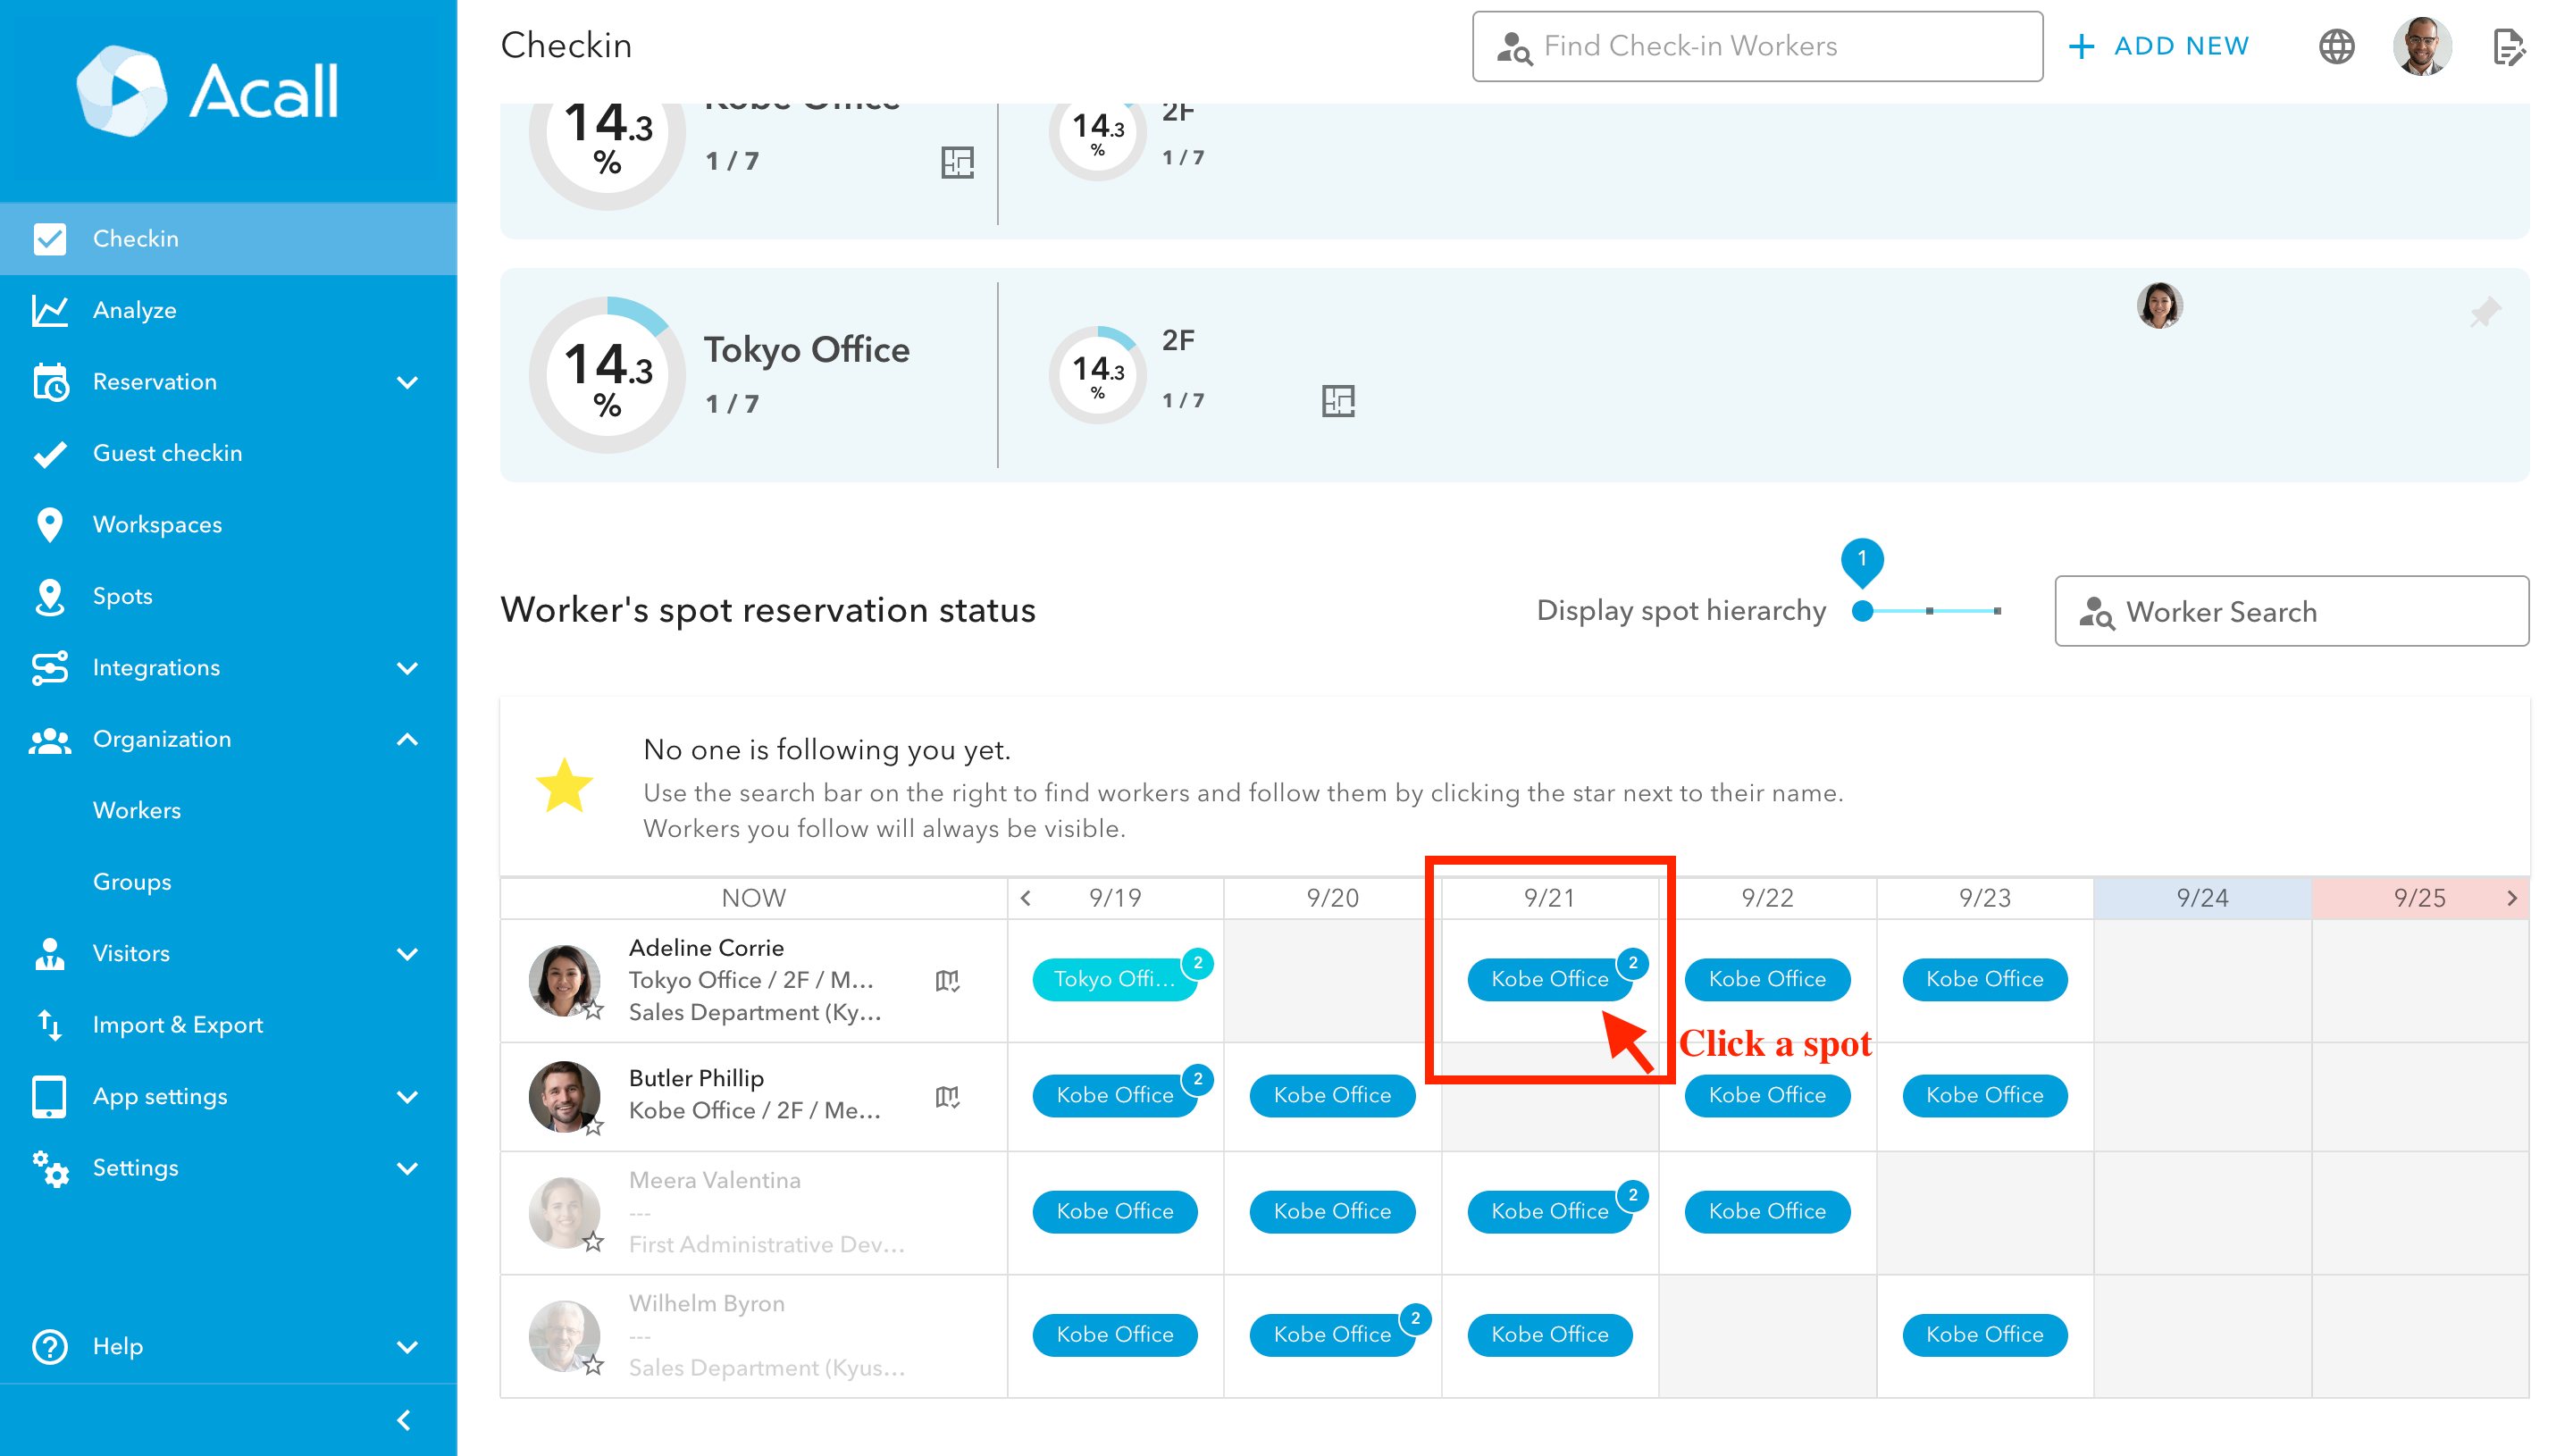2573x1456 pixels.
Task: Expand the Reservation menu
Action: [x=407, y=382]
